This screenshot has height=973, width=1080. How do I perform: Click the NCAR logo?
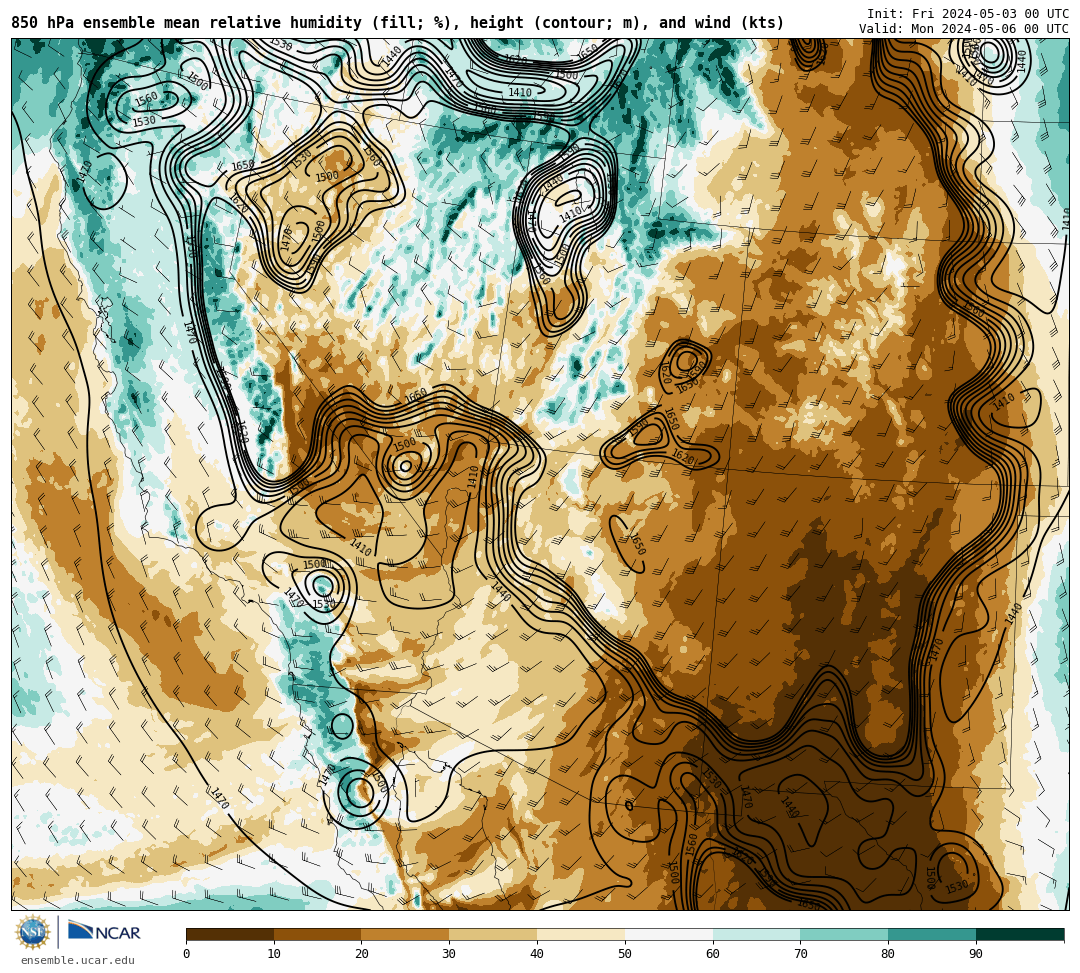[104, 932]
